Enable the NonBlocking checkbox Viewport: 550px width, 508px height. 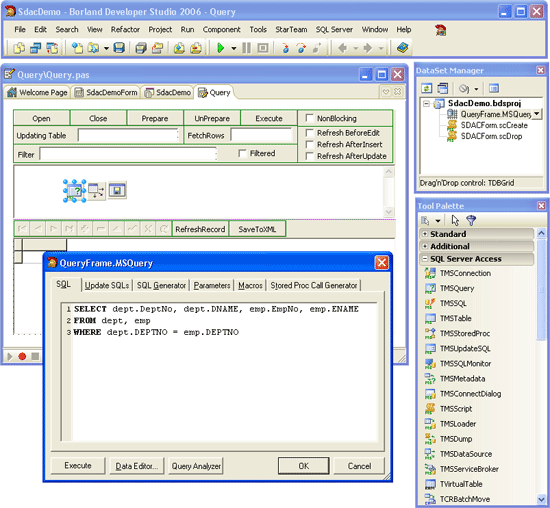pyautogui.click(x=309, y=118)
